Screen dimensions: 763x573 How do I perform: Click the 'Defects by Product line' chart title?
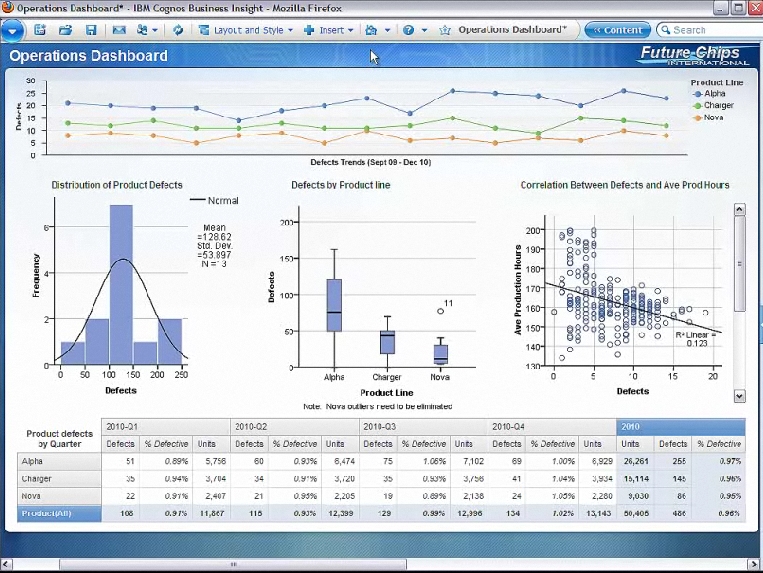341,185
